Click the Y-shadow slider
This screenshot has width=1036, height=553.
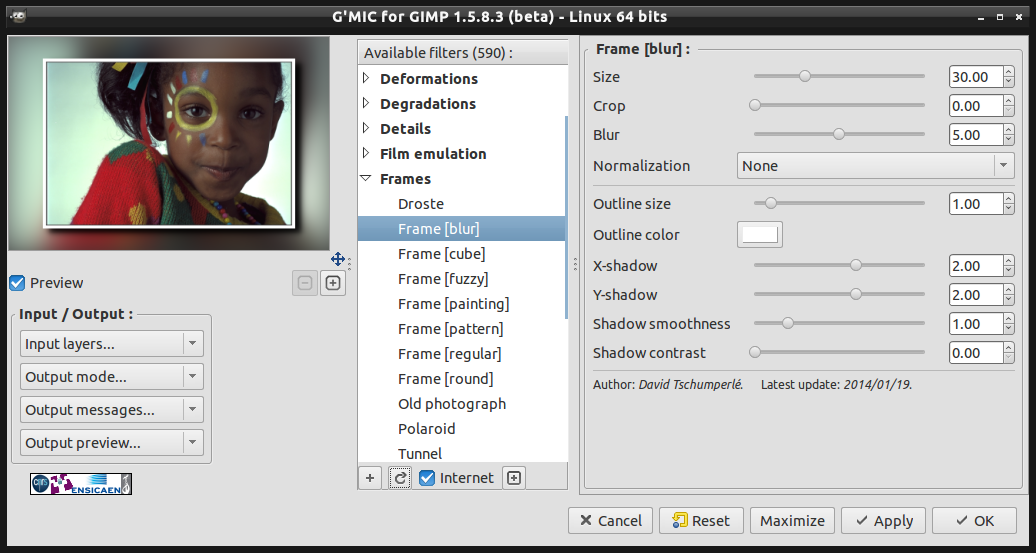tap(839, 295)
